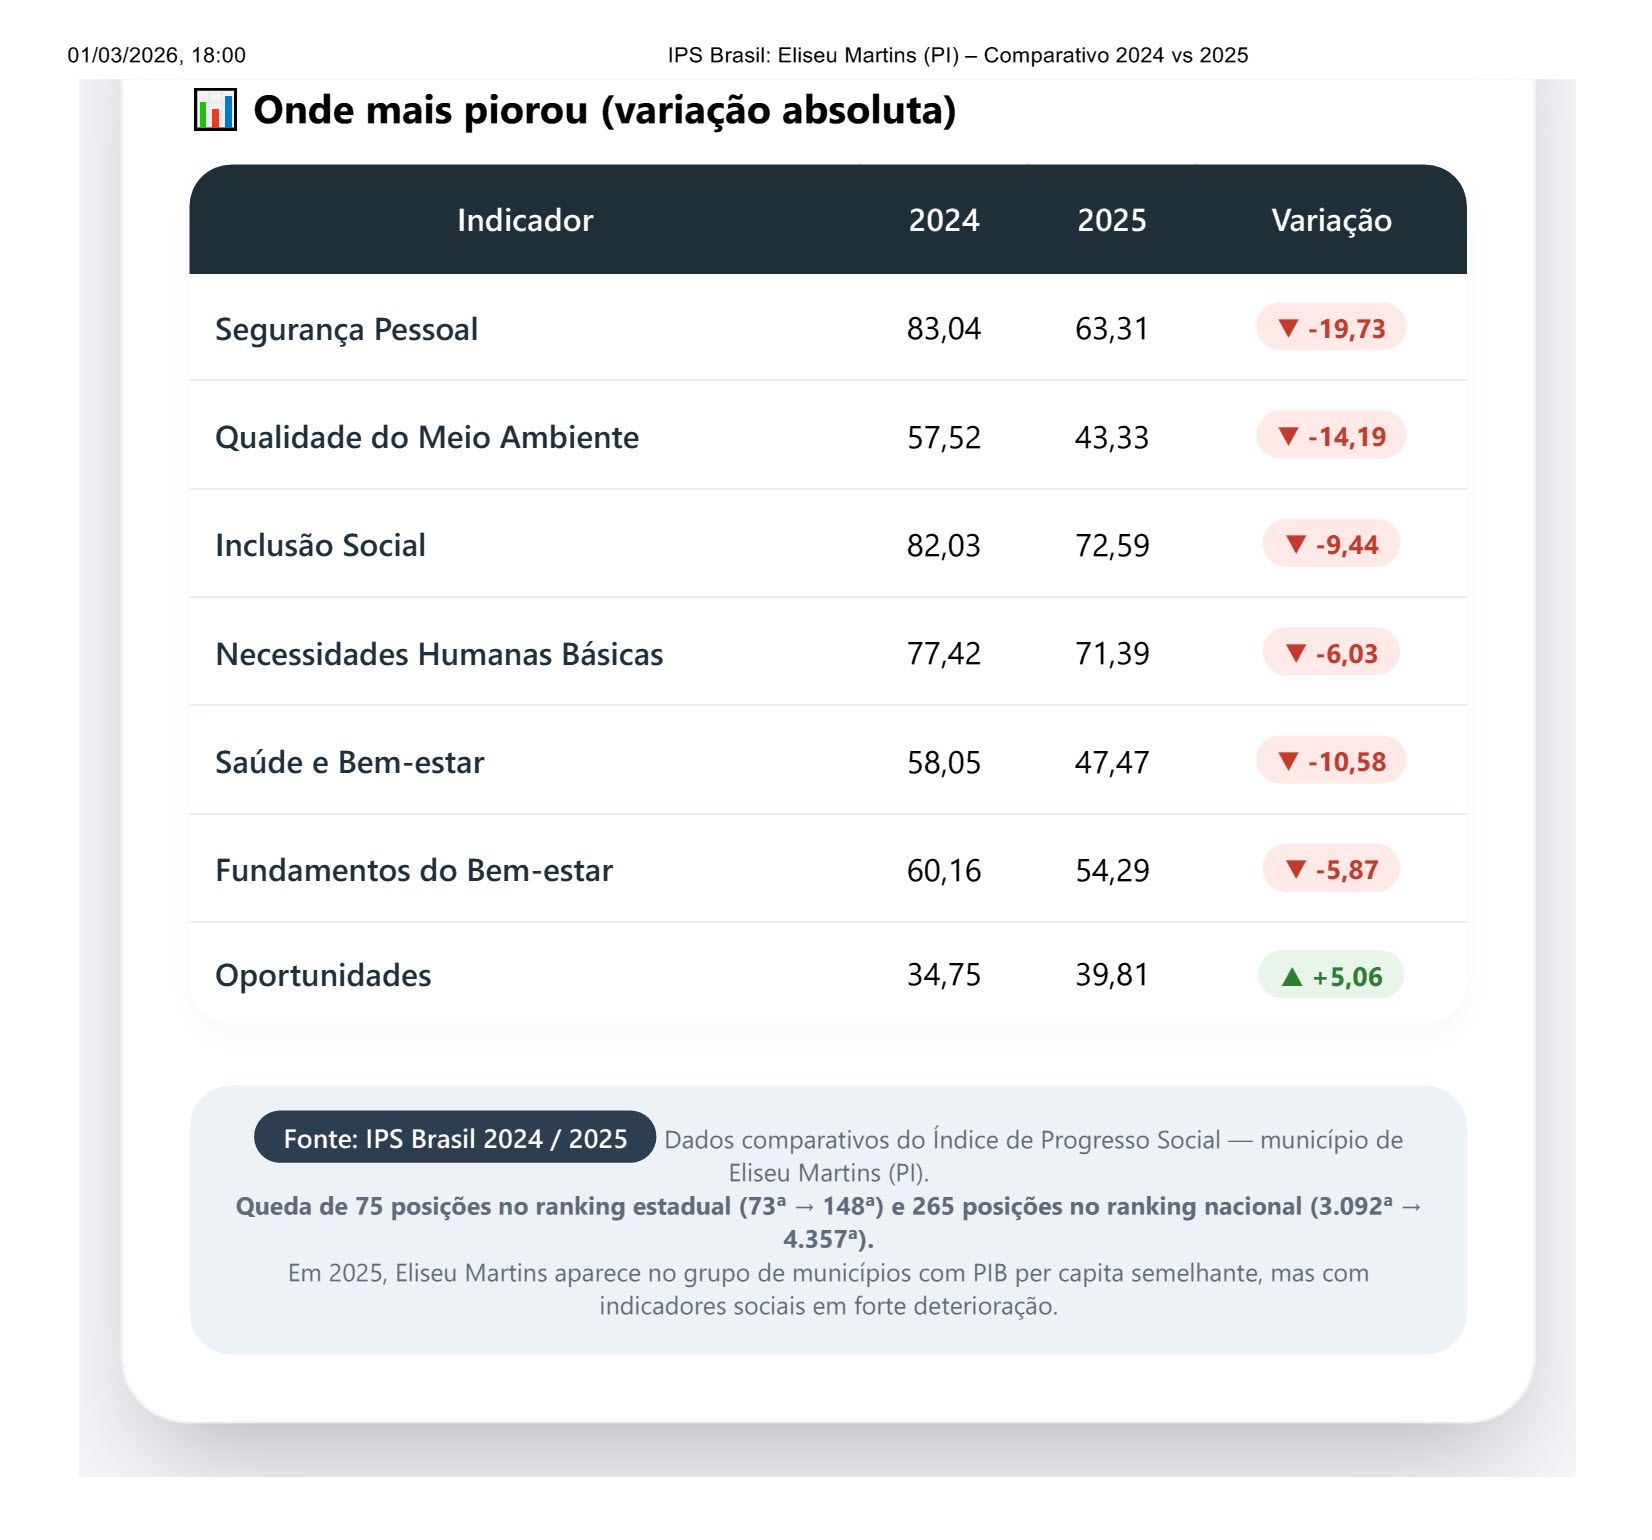The width and height of the screenshot is (1652, 1540).
Task: Select the Oportunidades indicator name
Action: pos(323,975)
